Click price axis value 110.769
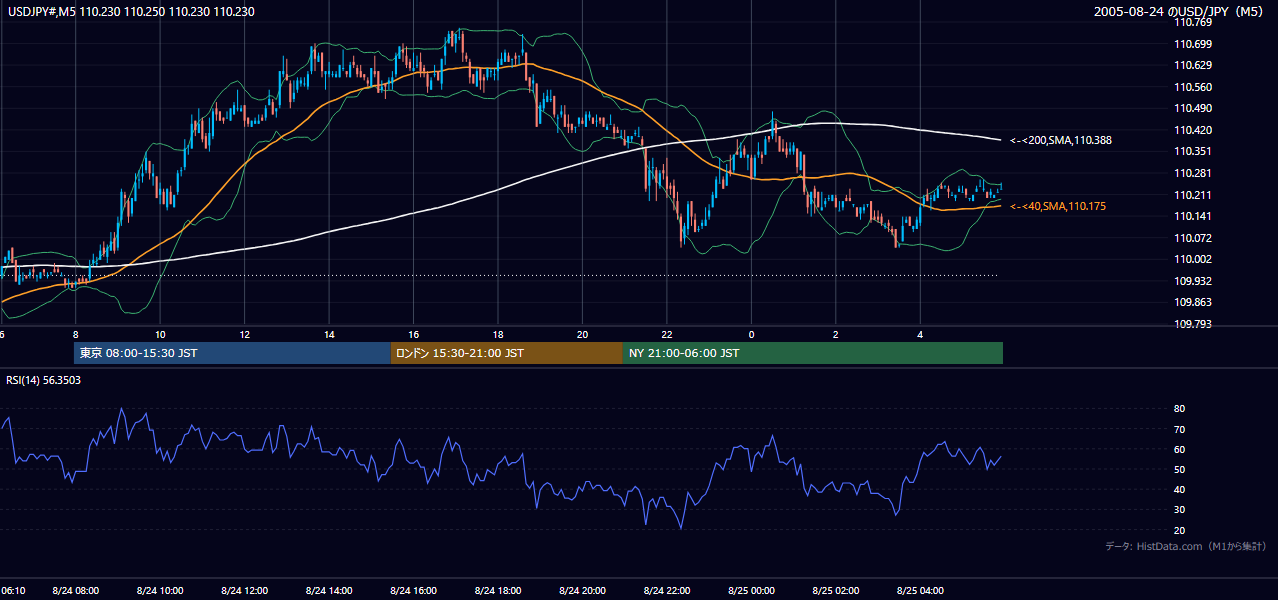1278x600 pixels. 1192,22
